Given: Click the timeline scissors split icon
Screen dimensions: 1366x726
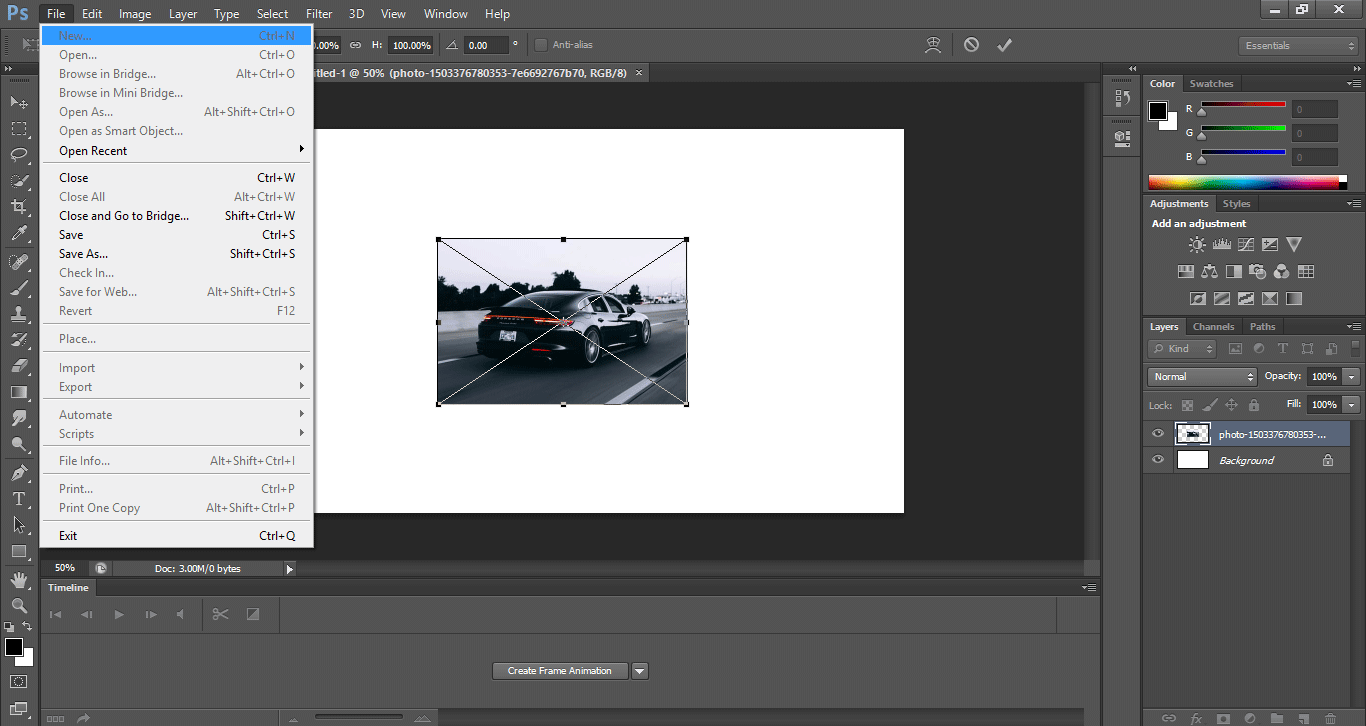Looking at the screenshot, I should [x=221, y=614].
